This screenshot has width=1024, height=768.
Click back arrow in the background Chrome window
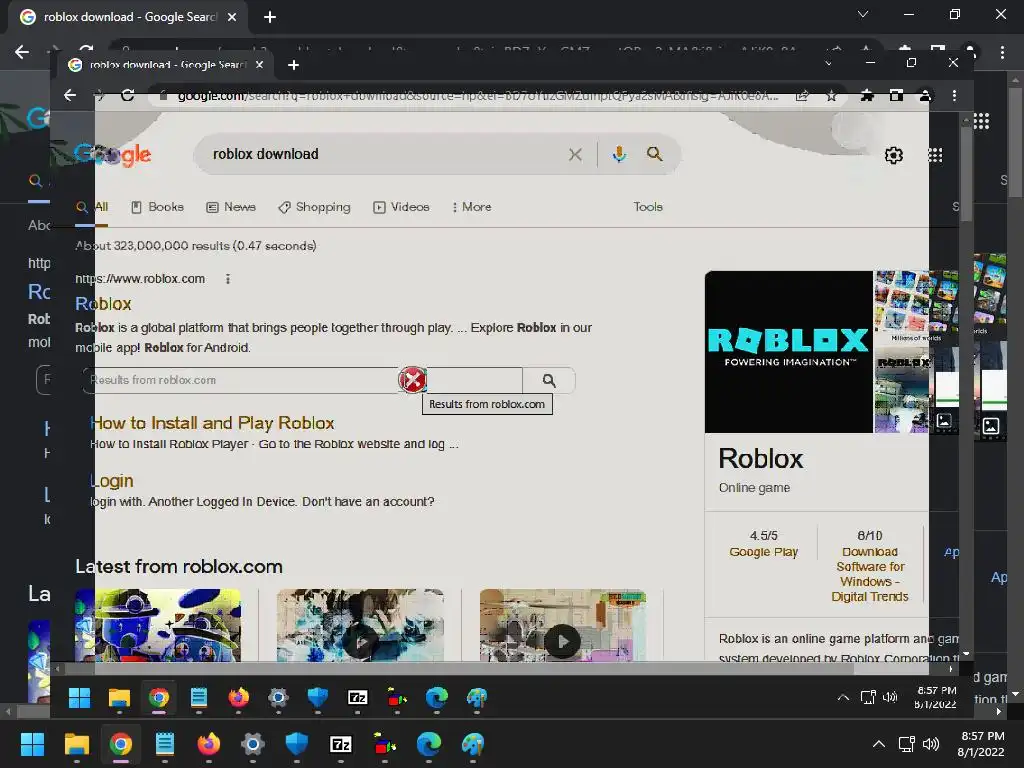(x=22, y=52)
